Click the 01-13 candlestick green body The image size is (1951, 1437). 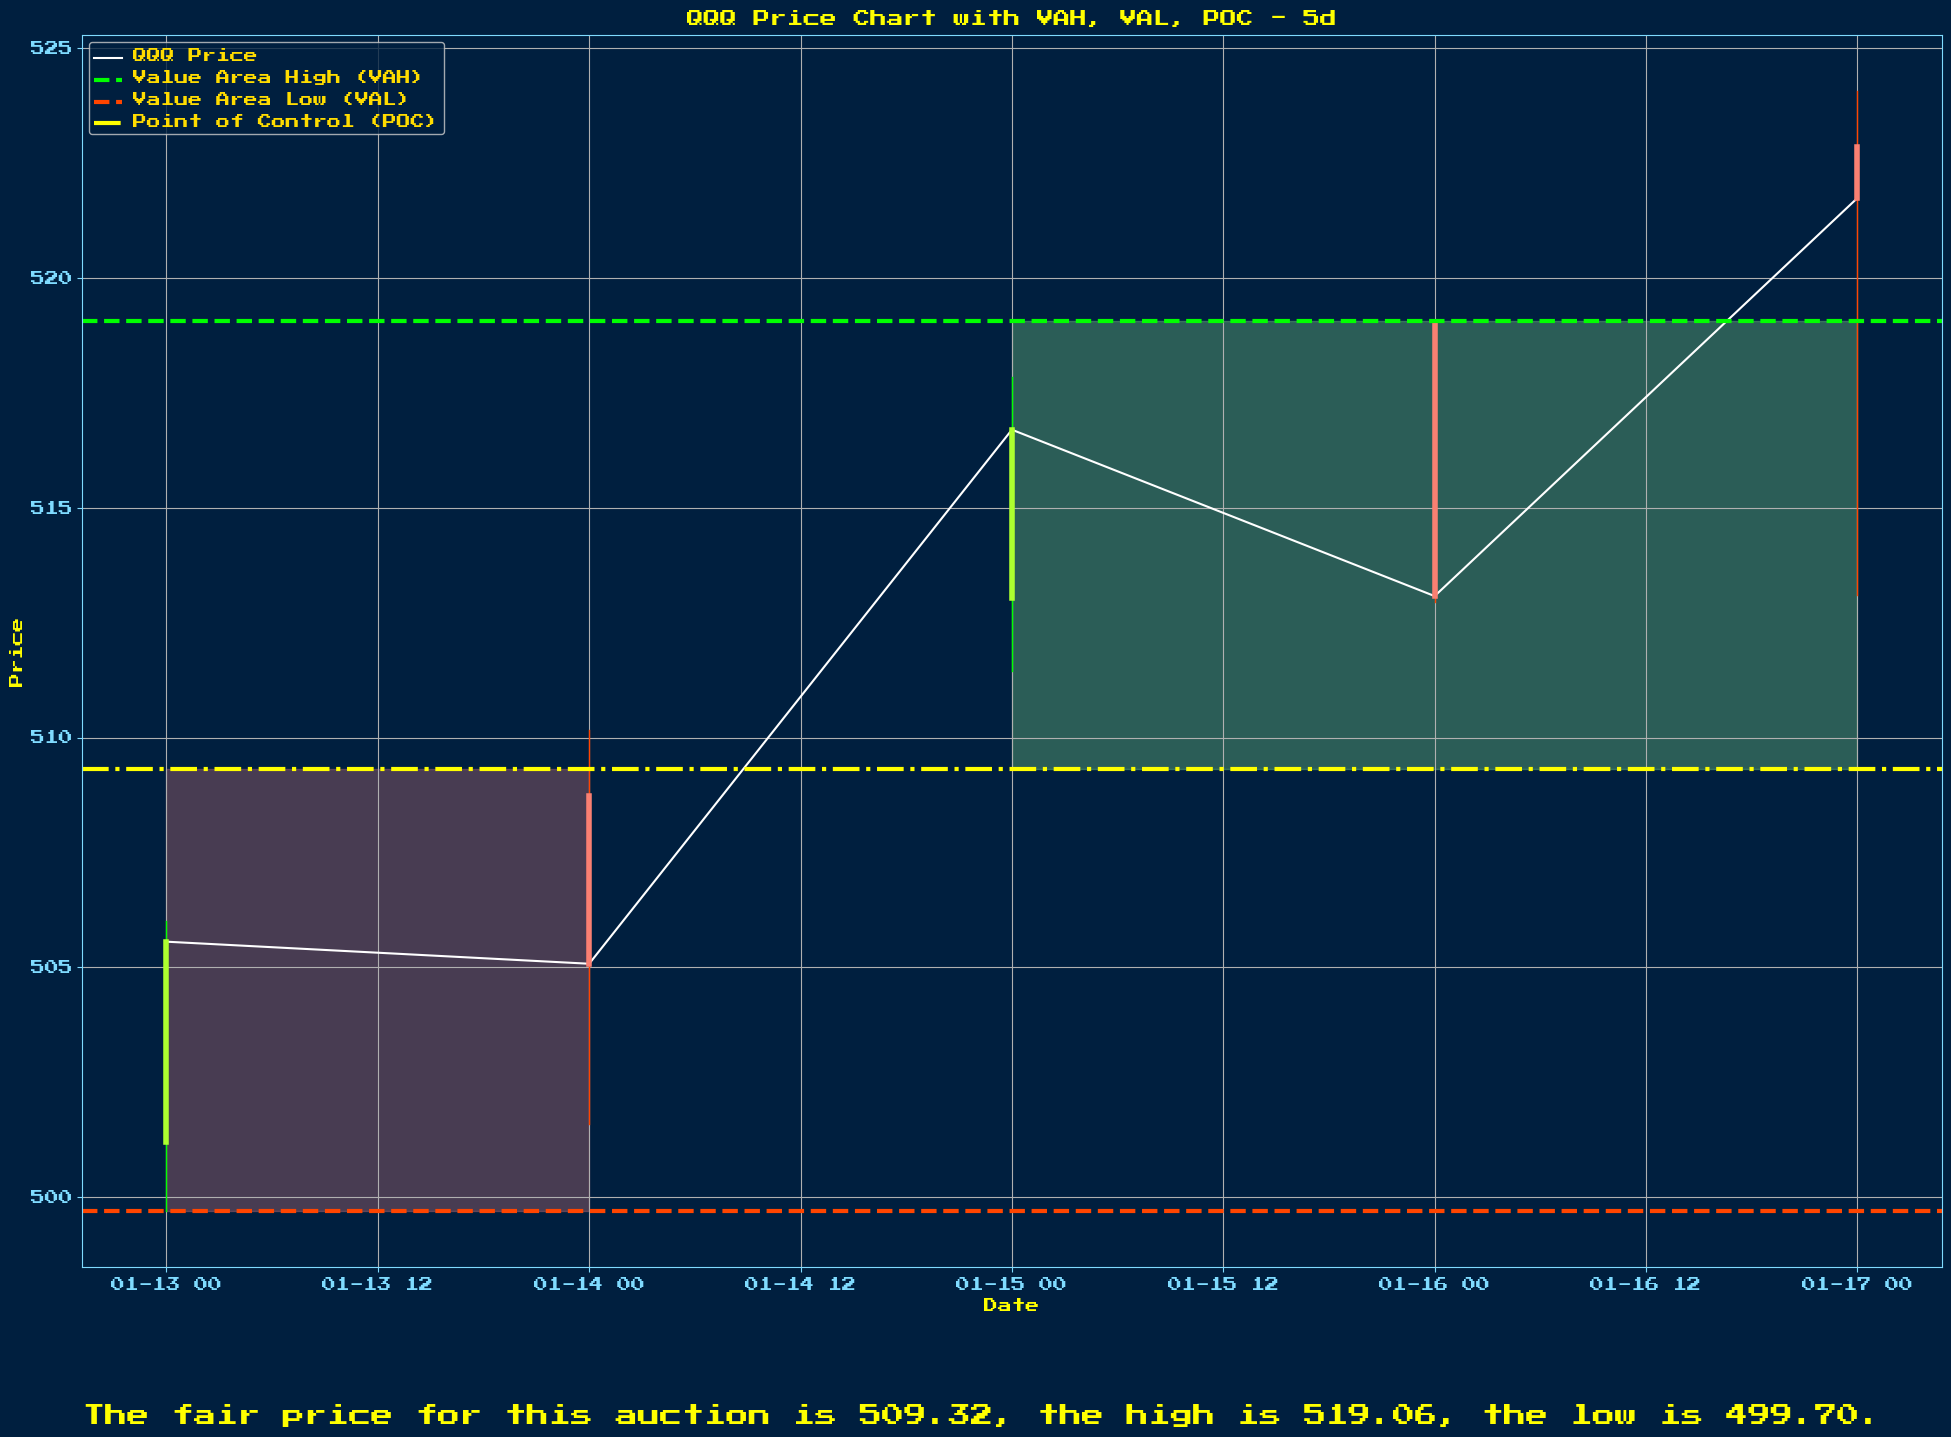coord(166,1042)
